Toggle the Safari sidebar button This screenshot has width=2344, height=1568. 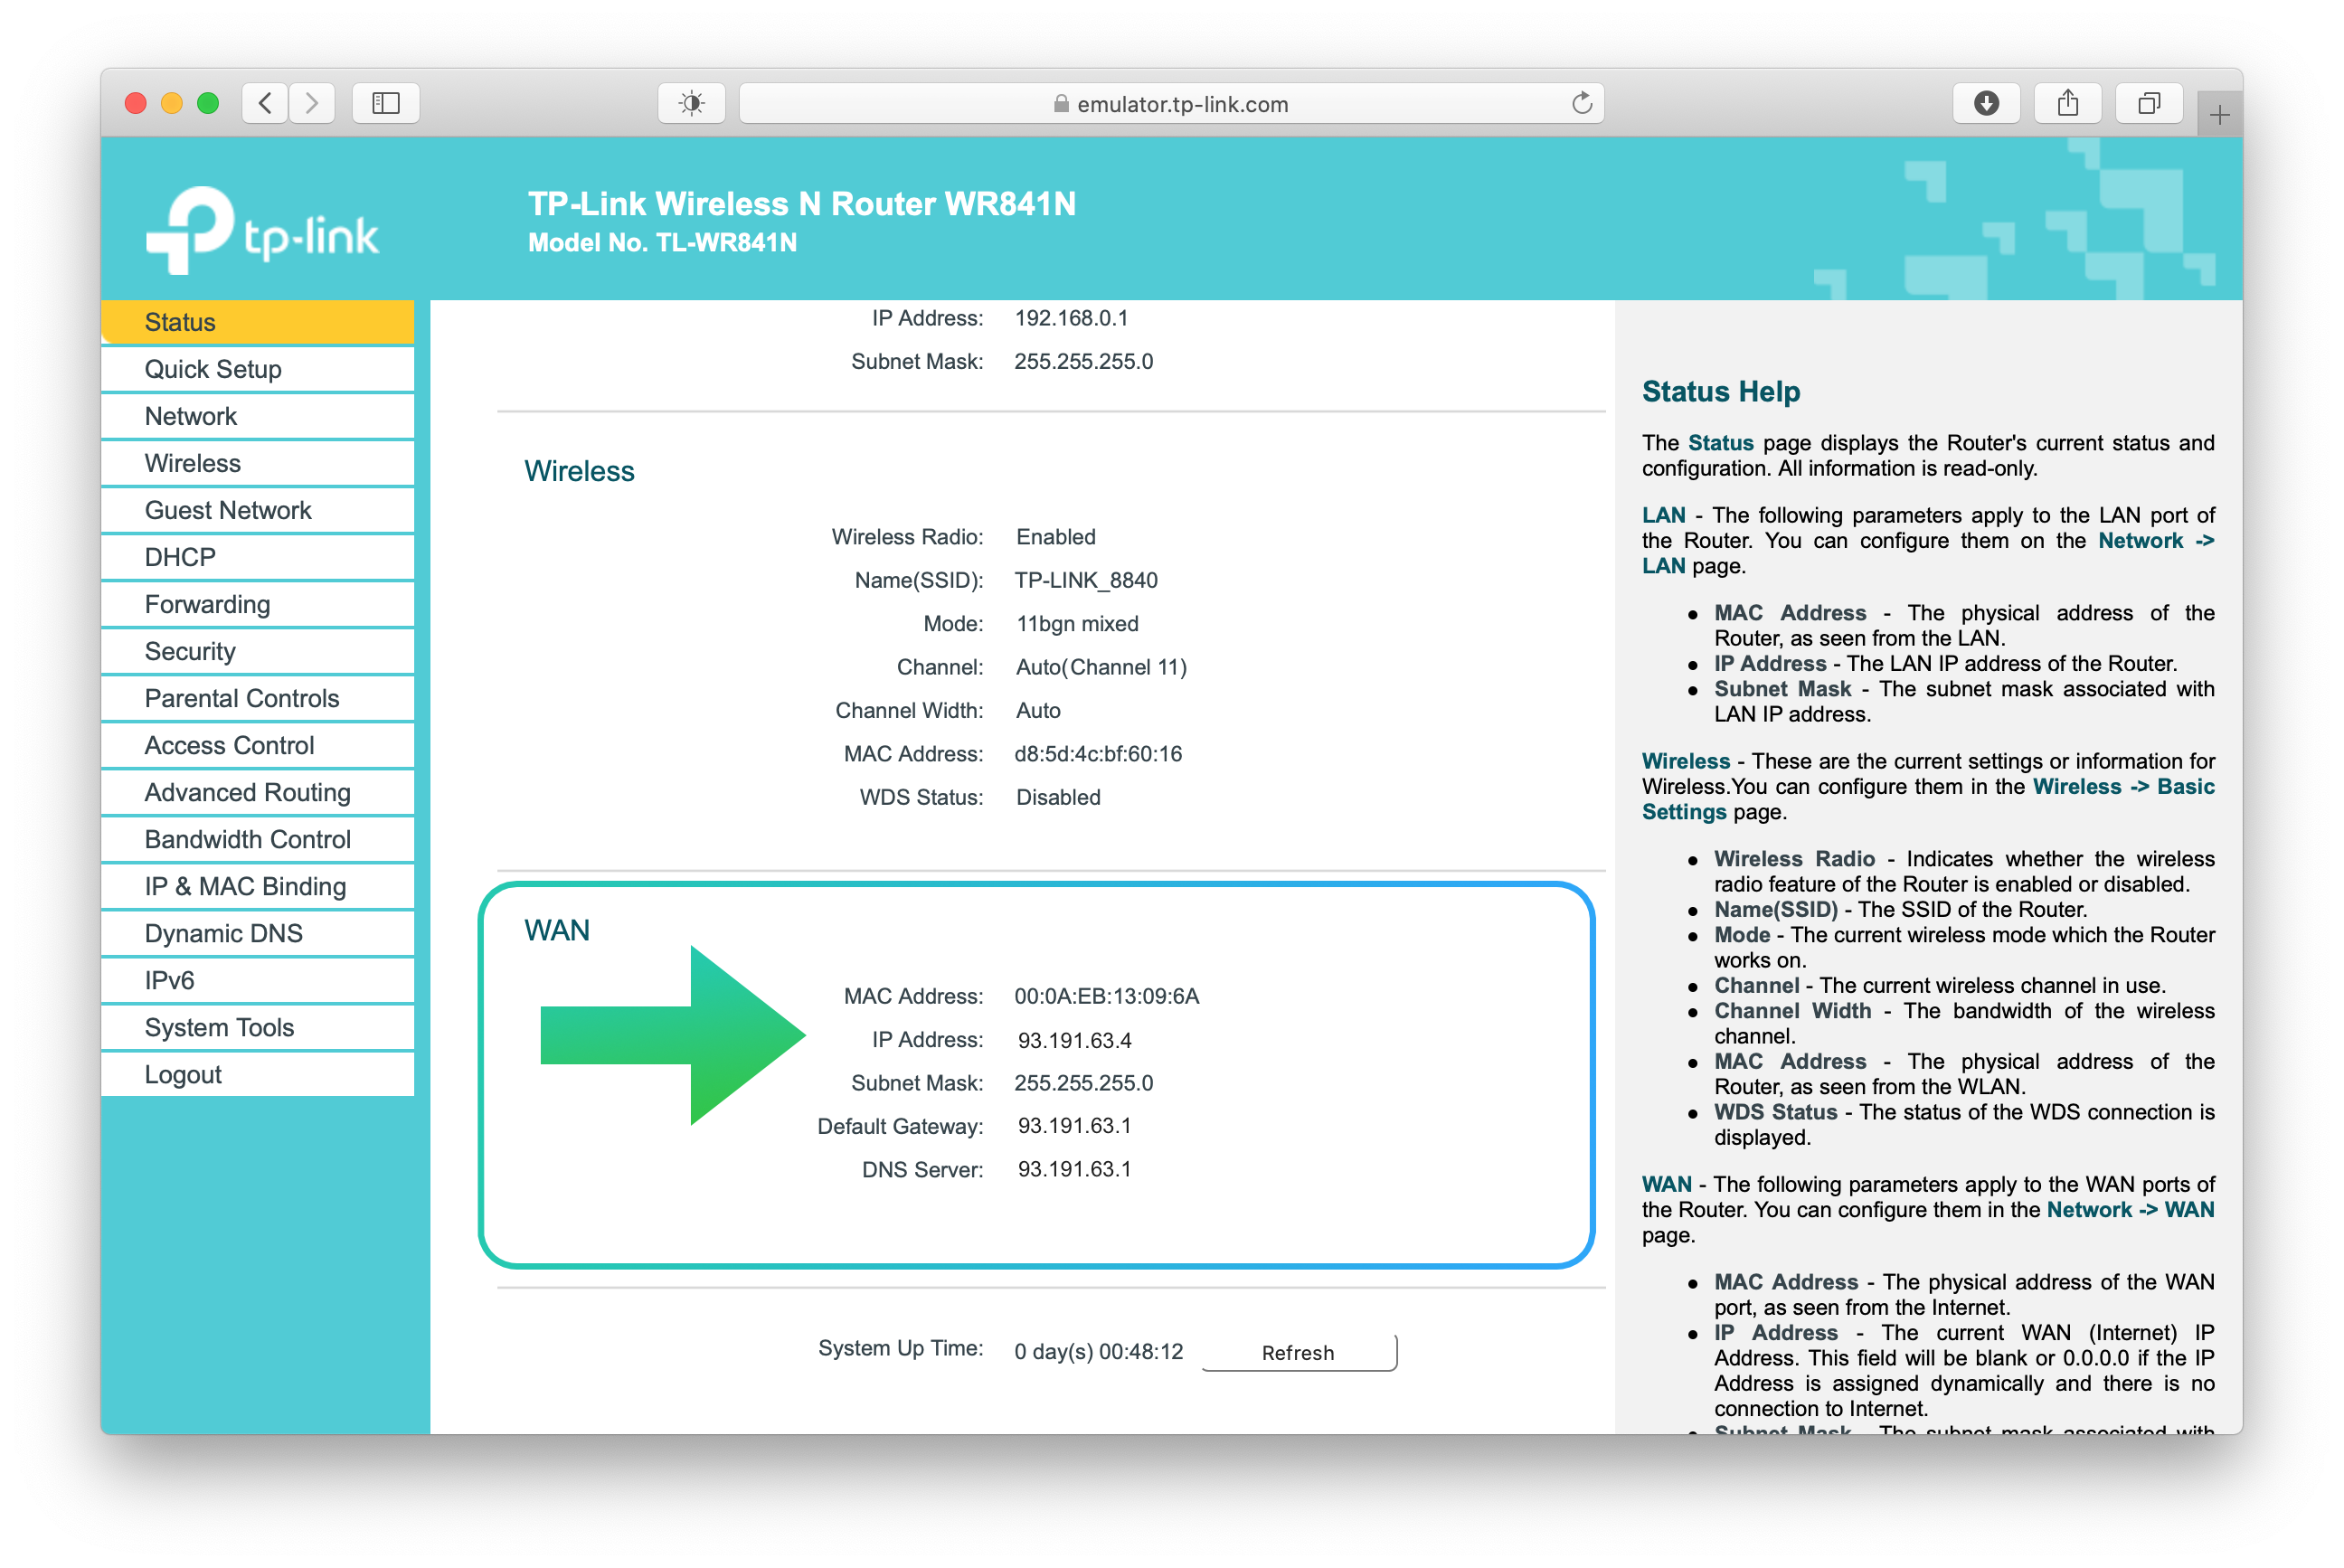tap(386, 103)
